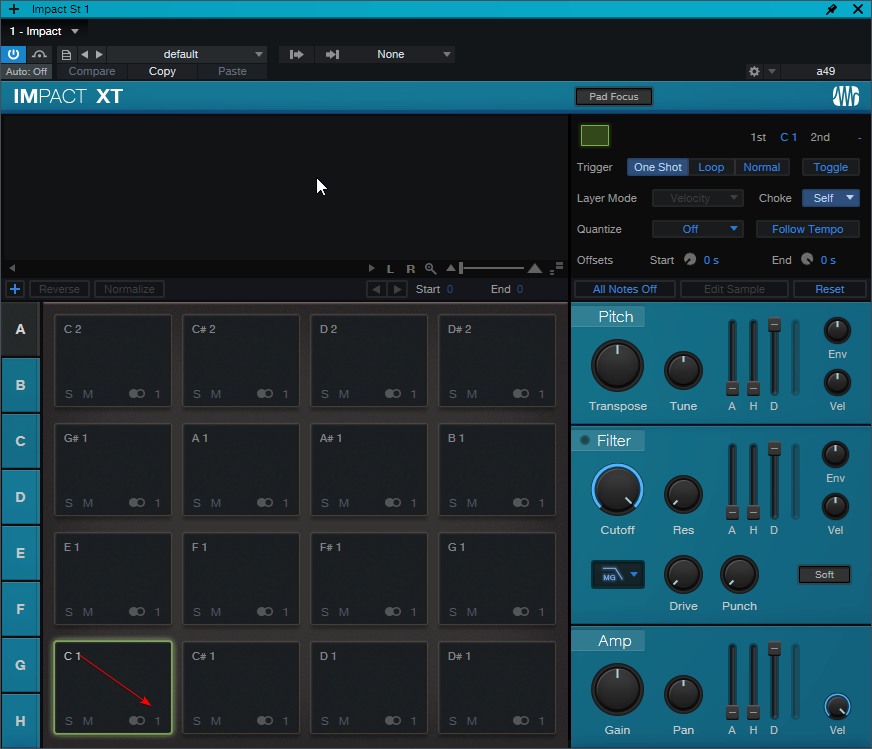Click the small zoom-out triangle icon

(450, 269)
